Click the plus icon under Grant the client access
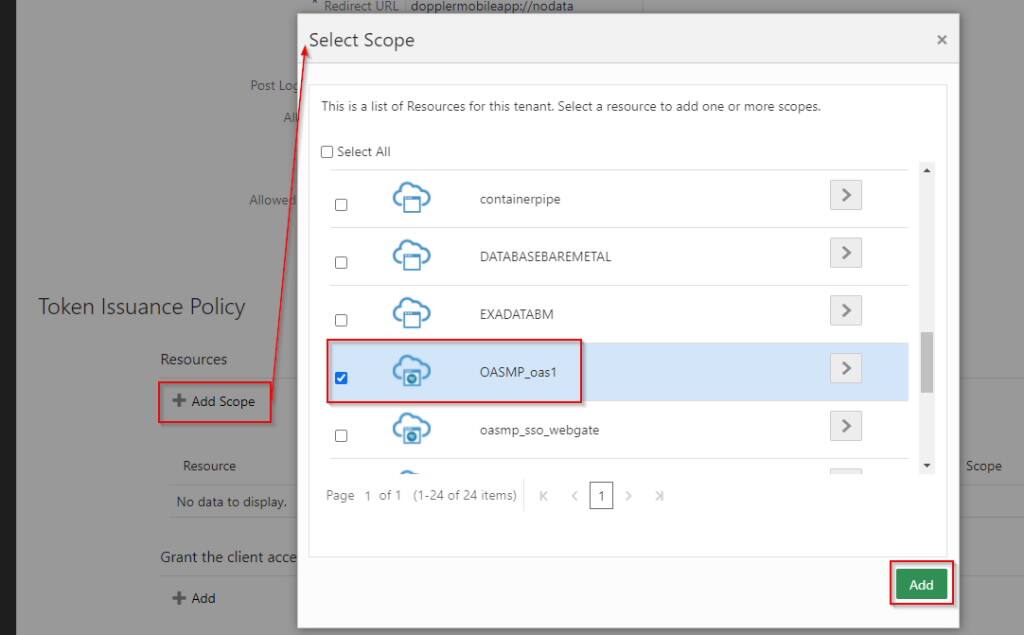1024x635 pixels. 178,598
